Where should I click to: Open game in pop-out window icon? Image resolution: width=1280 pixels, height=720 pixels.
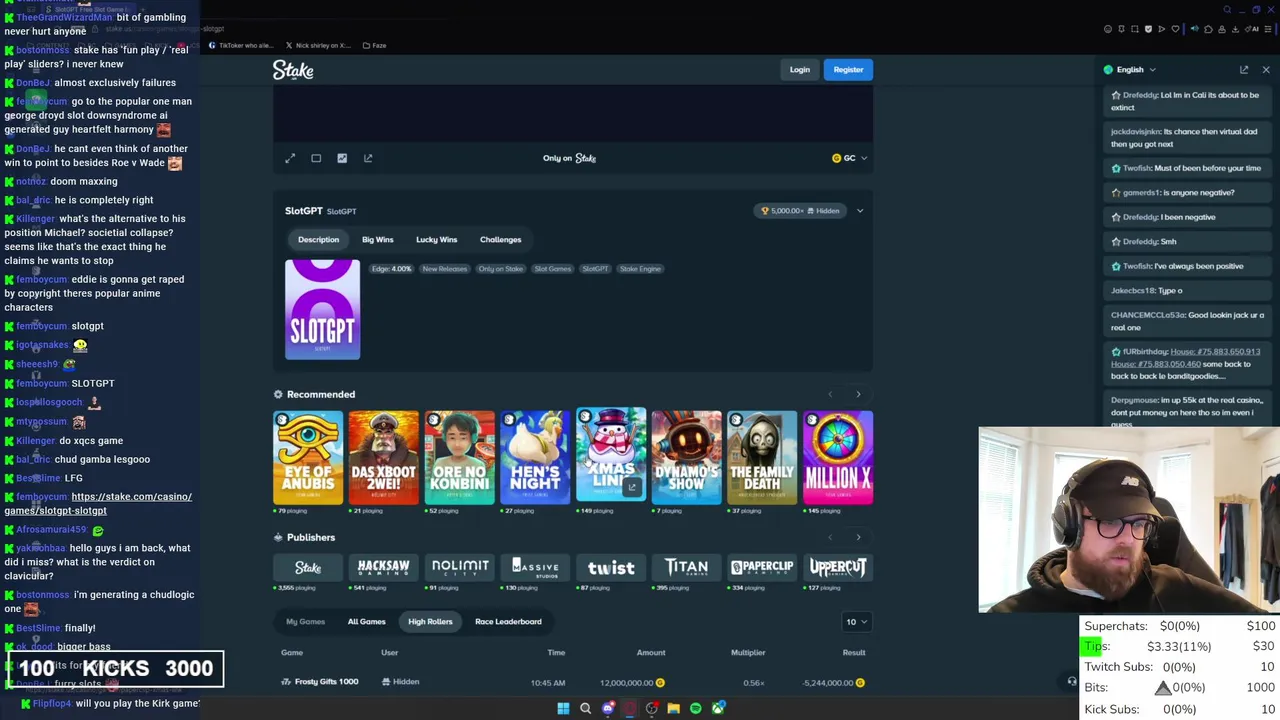(368, 158)
